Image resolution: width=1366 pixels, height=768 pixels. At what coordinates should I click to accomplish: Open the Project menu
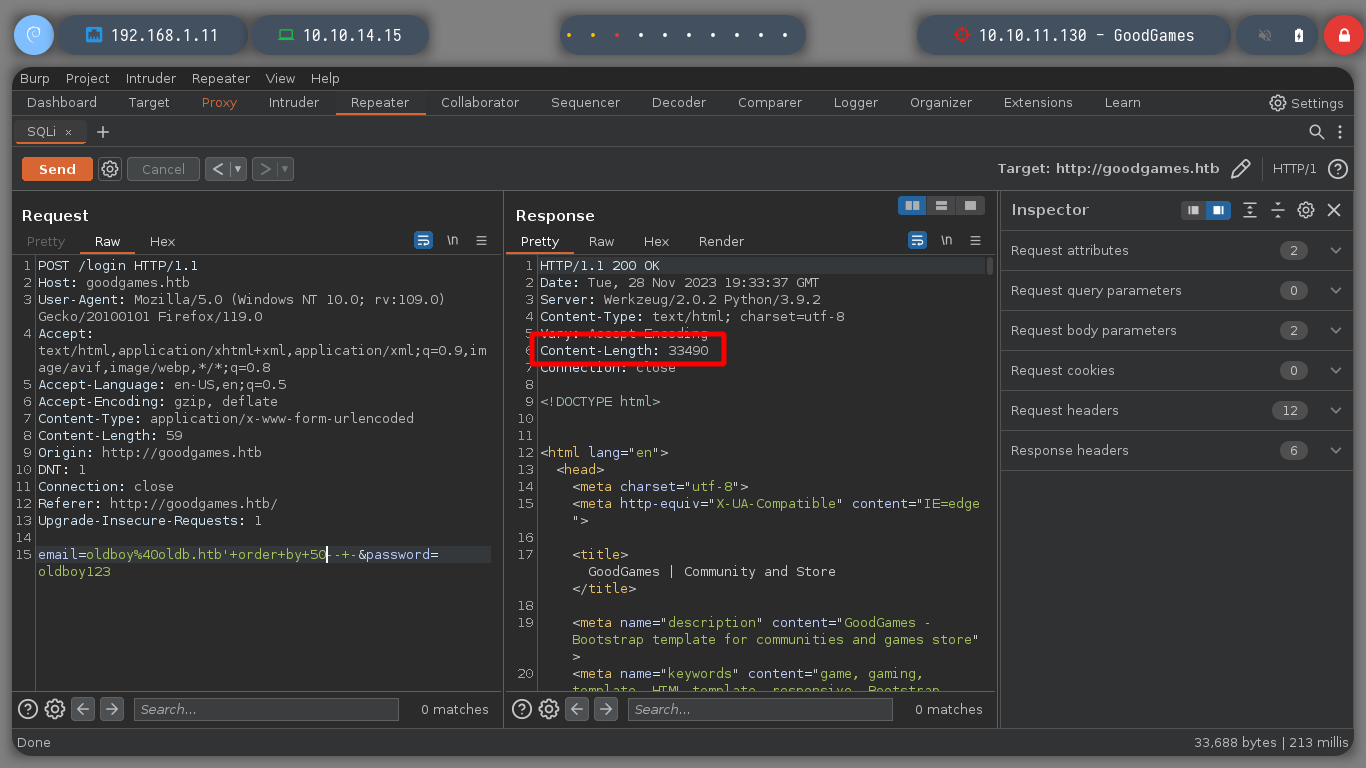coord(88,78)
